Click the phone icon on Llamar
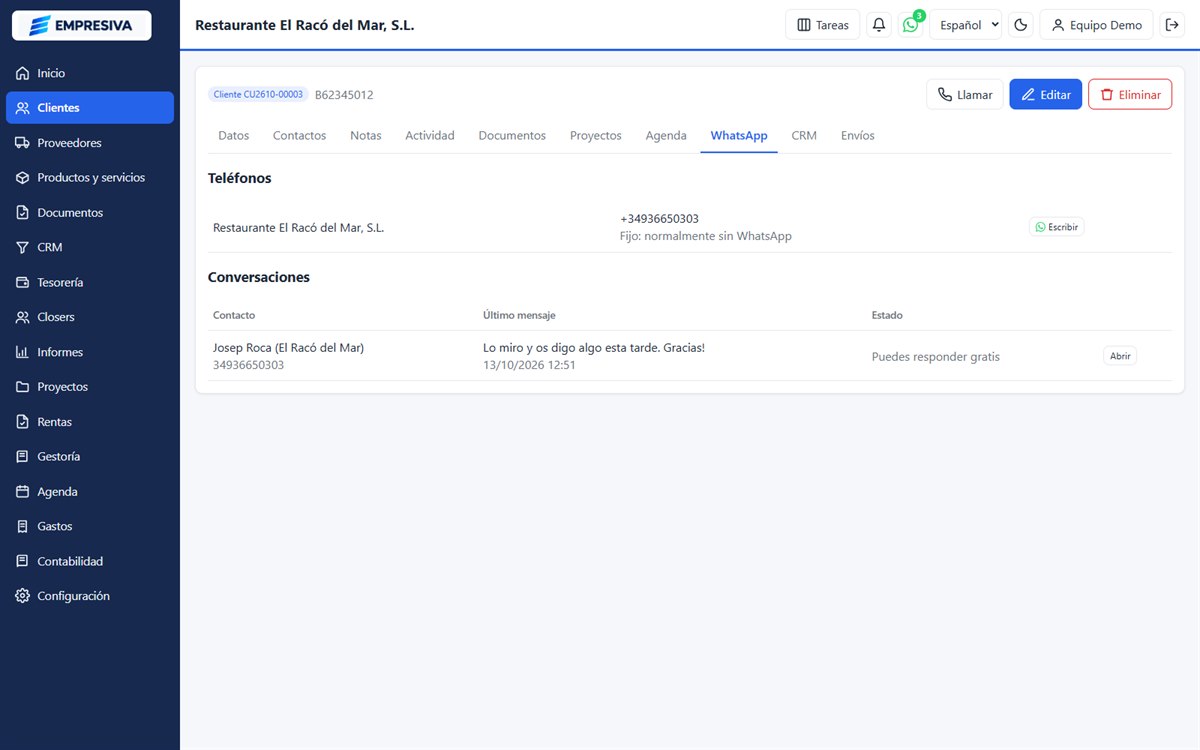The height and width of the screenshot is (750, 1200). (944, 95)
